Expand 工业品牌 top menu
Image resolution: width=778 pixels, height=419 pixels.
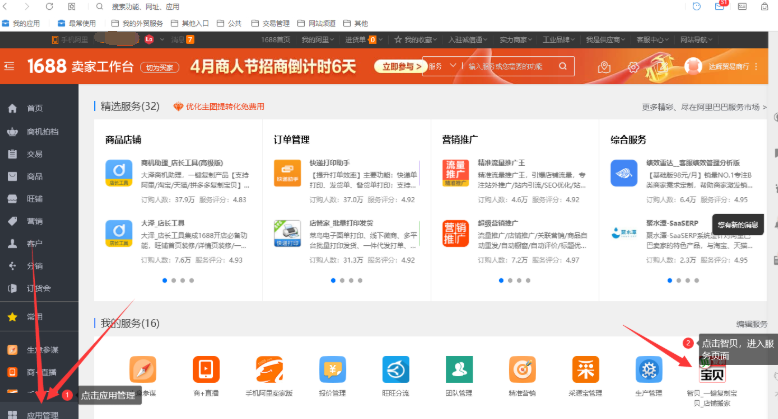(x=559, y=40)
